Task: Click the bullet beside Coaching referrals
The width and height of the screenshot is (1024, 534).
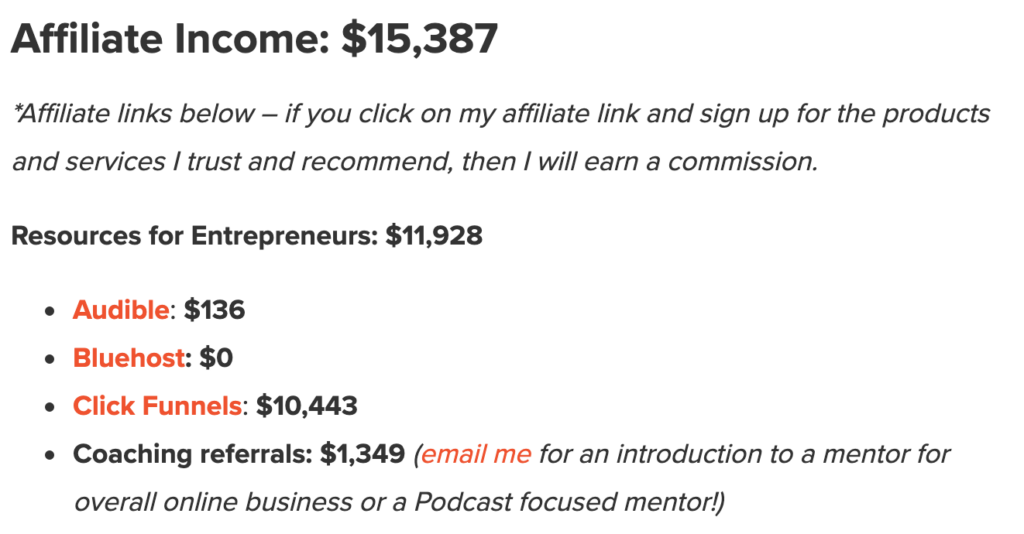Action: (50, 456)
